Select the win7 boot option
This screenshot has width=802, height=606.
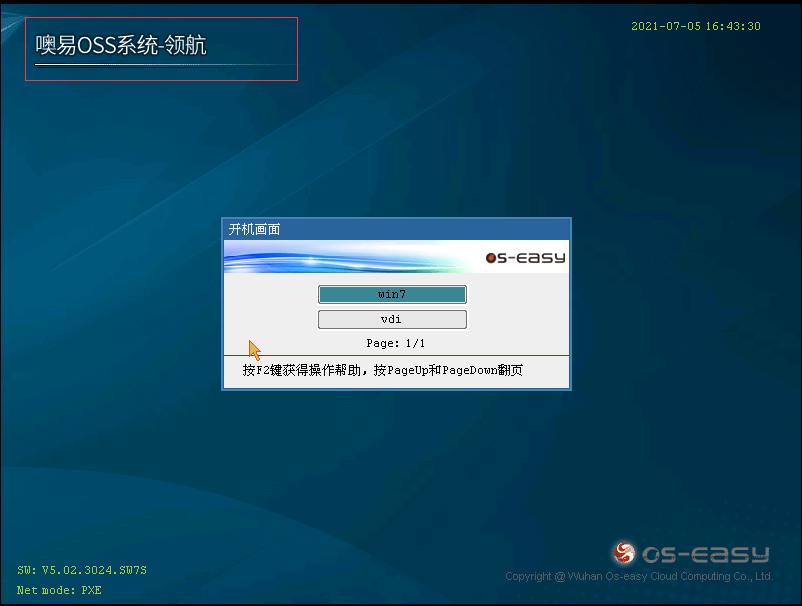tap(392, 294)
